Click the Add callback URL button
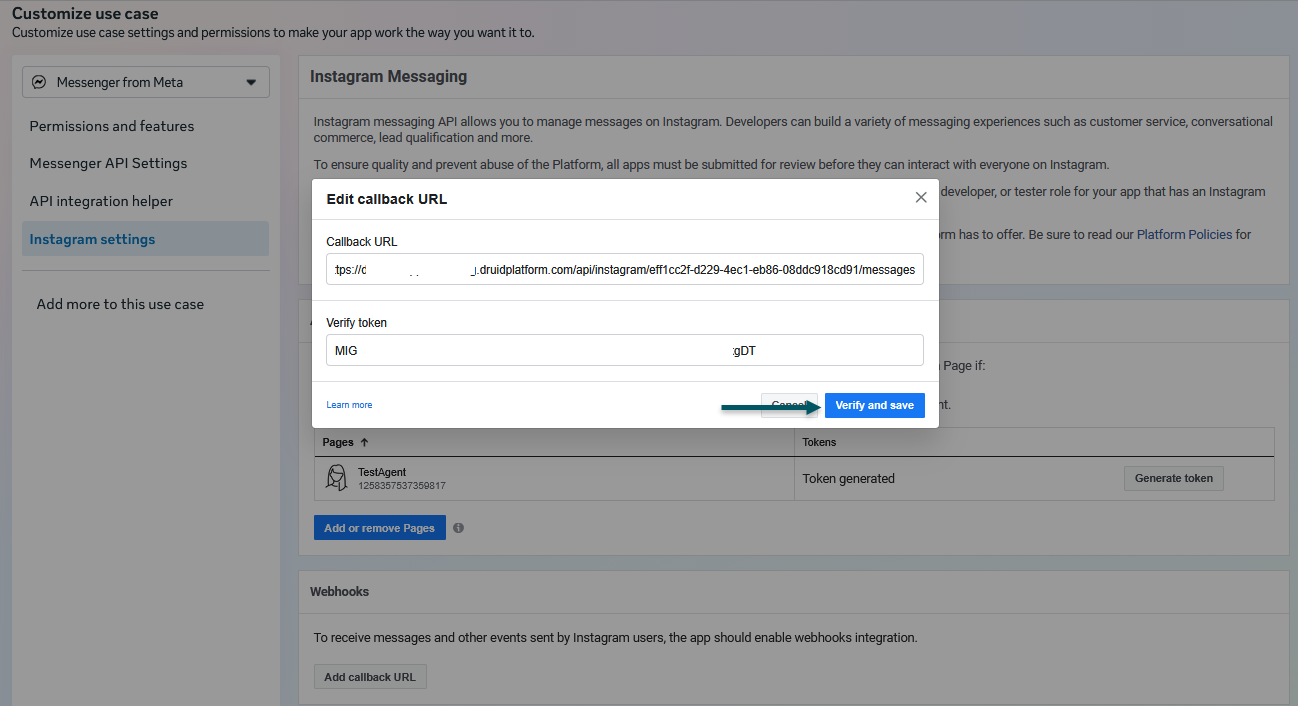1298x706 pixels. tap(370, 677)
